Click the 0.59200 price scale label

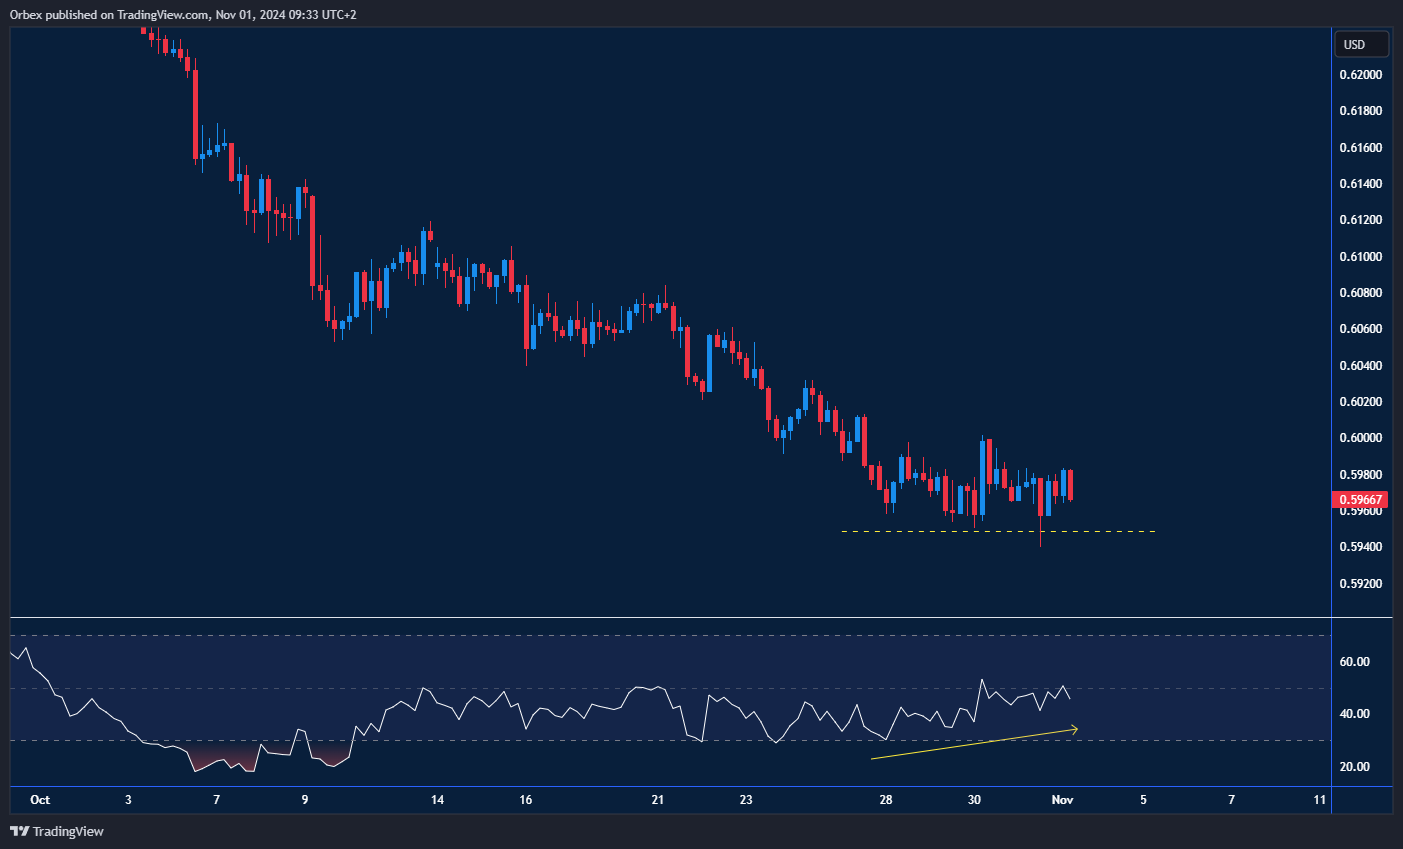(1360, 583)
